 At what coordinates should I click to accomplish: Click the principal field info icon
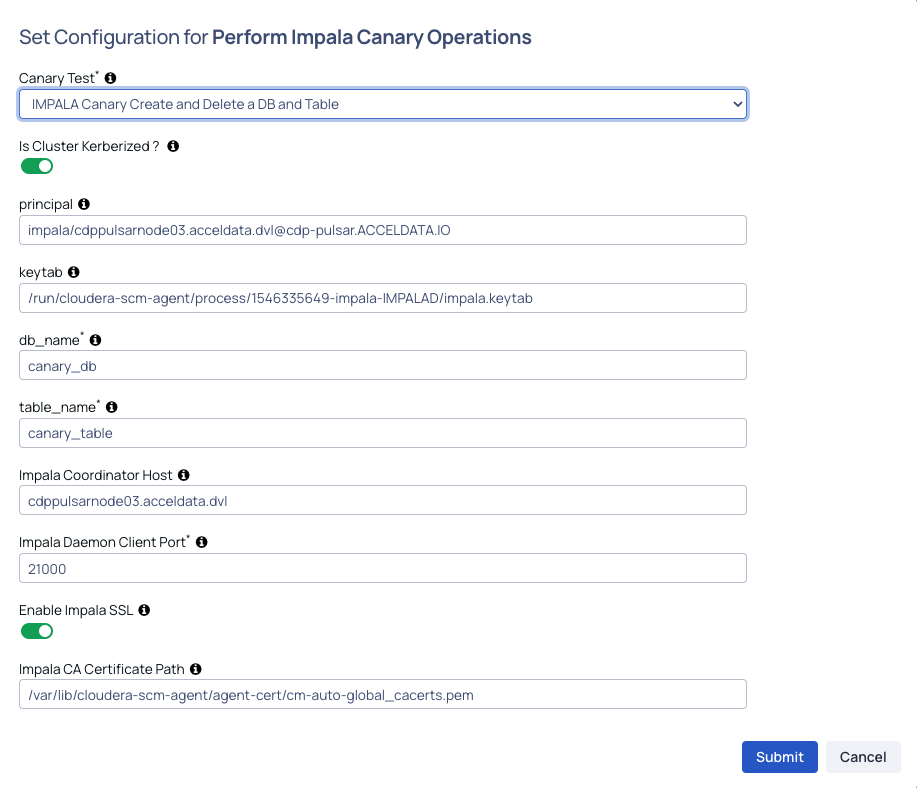coord(84,204)
